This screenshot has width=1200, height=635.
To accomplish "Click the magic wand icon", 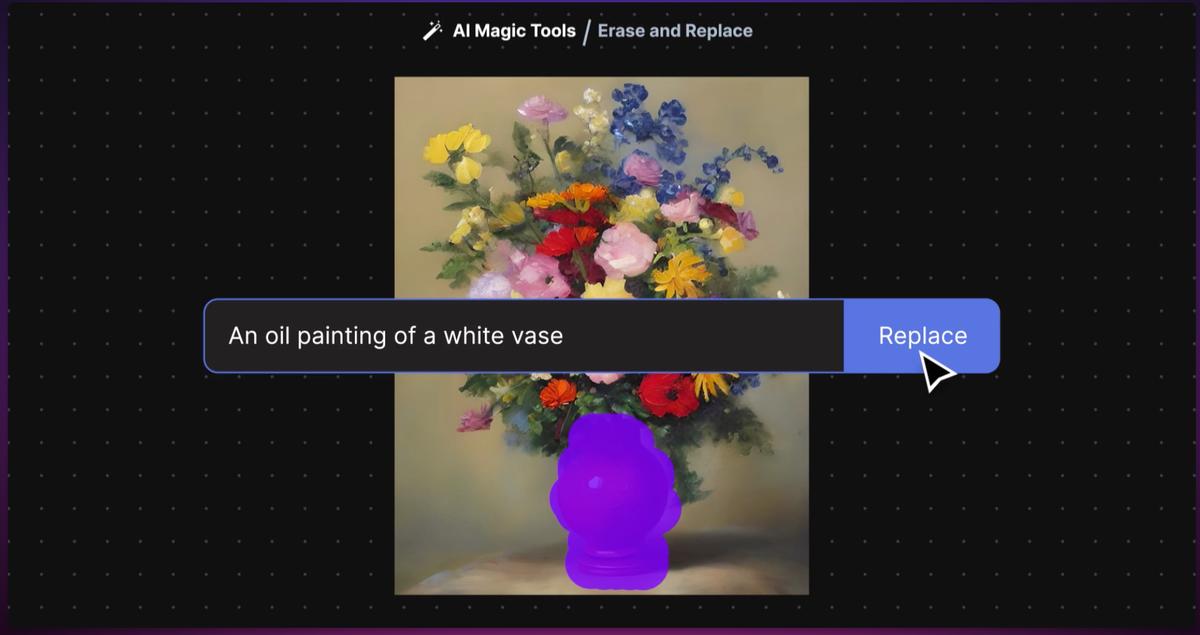I will (x=432, y=31).
